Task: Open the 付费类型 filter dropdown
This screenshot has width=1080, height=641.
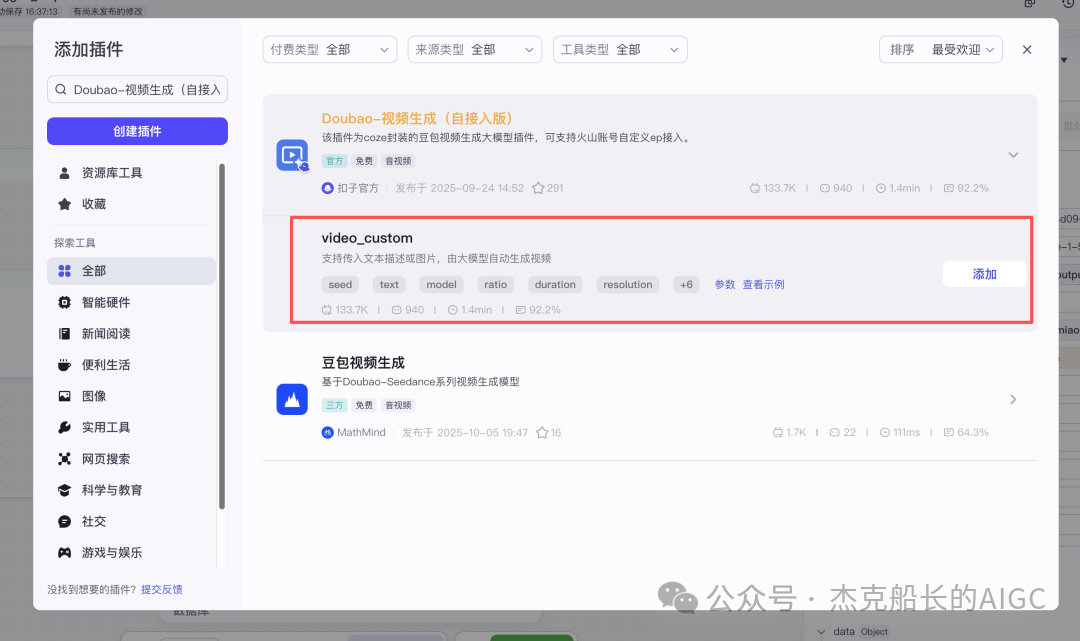Action: (330, 50)
